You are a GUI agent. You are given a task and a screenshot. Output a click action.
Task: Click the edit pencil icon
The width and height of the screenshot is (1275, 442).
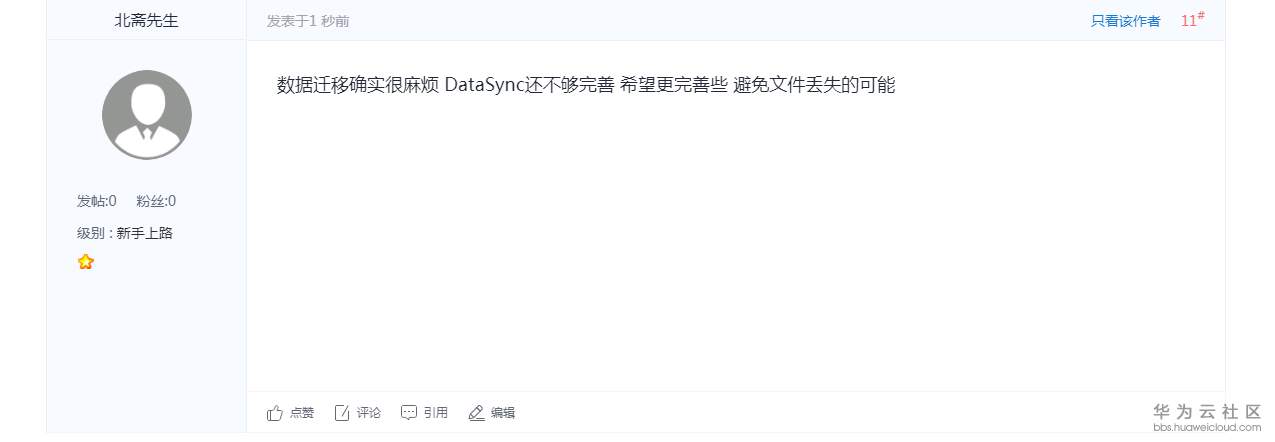point(476,413)
